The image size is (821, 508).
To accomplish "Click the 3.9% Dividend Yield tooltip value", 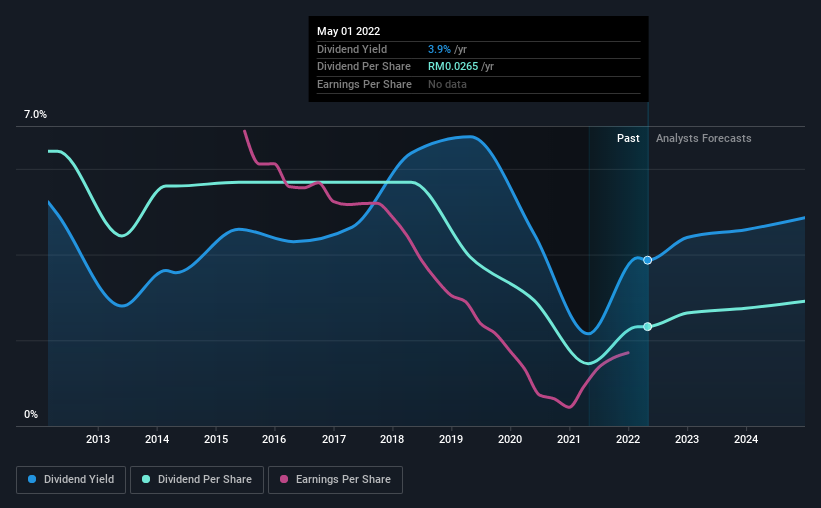I will [439, 49].
